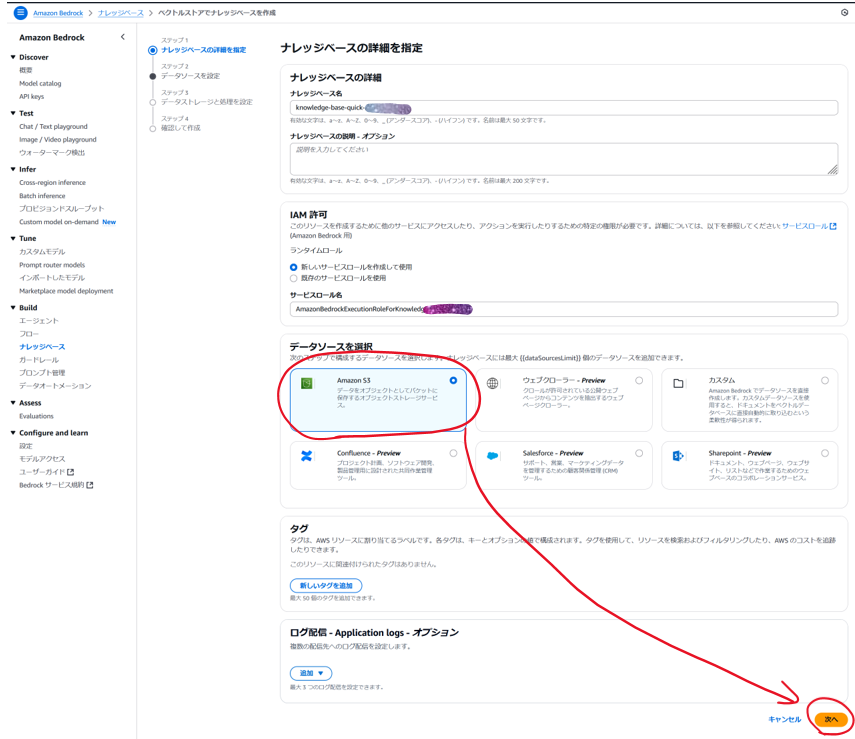Click external link icon next to Bedrock サービス規約

pos(90,485)
